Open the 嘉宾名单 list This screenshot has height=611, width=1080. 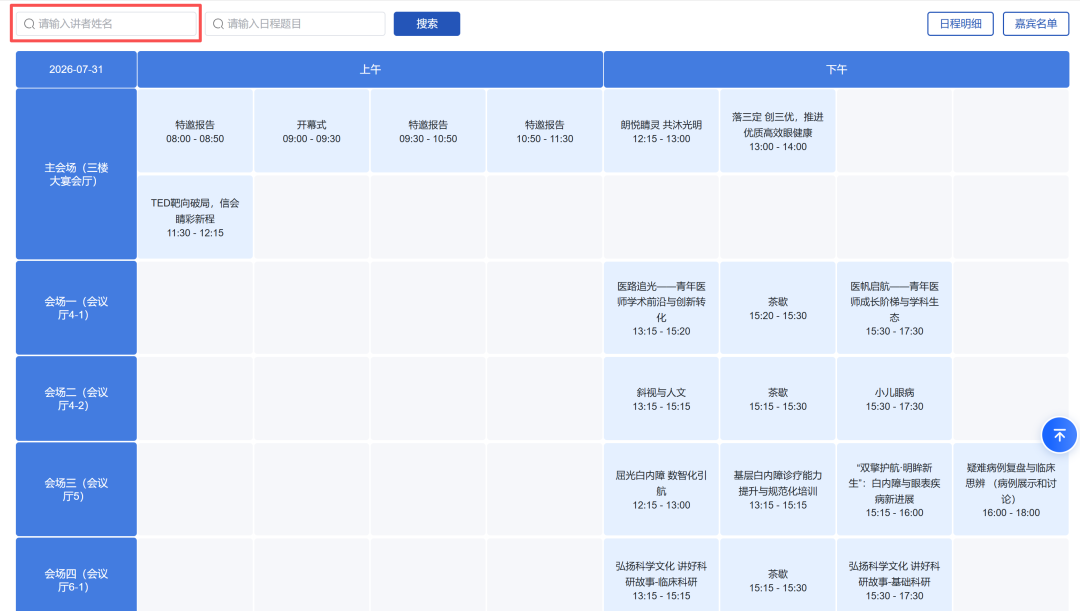pos(1035,23)
